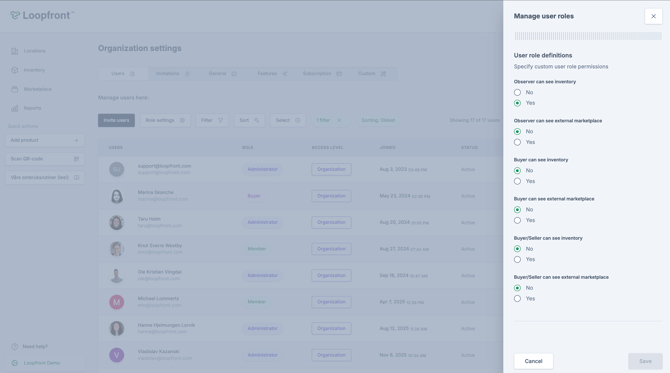Open Marketplace in the sidebar
The image size is (670, 373).
pos(37,89)
